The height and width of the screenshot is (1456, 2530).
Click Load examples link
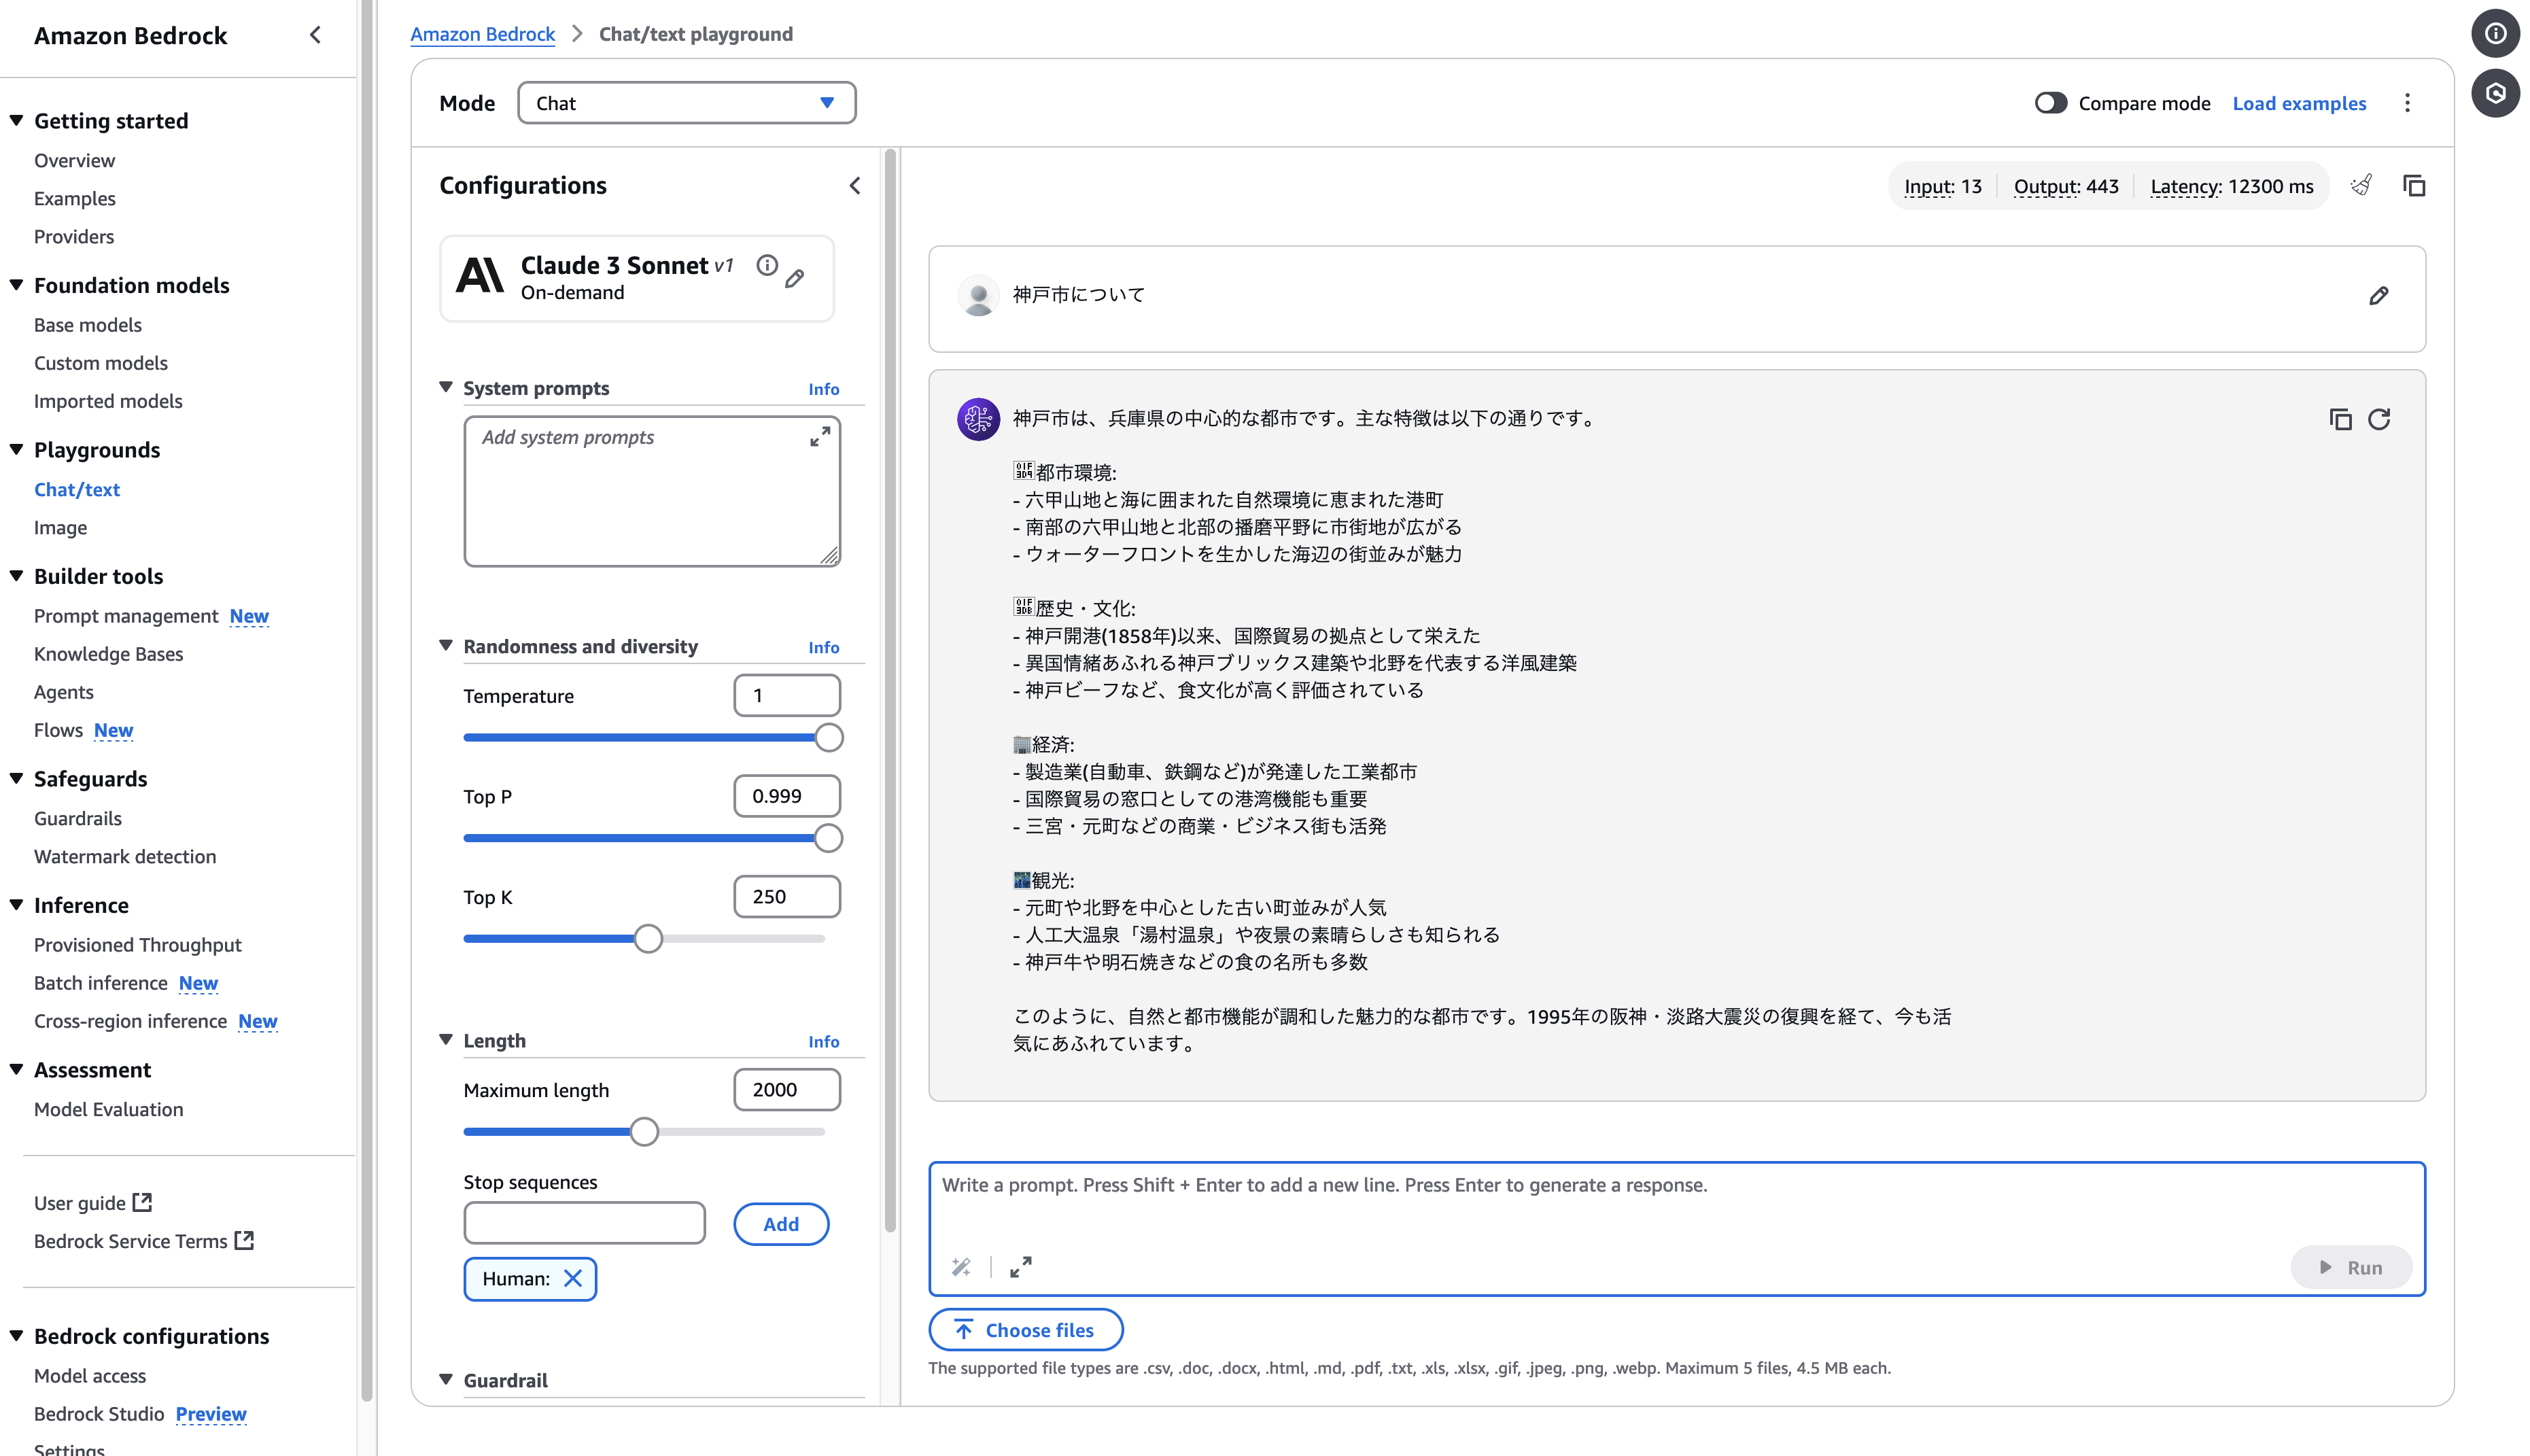pos(2299,103)
